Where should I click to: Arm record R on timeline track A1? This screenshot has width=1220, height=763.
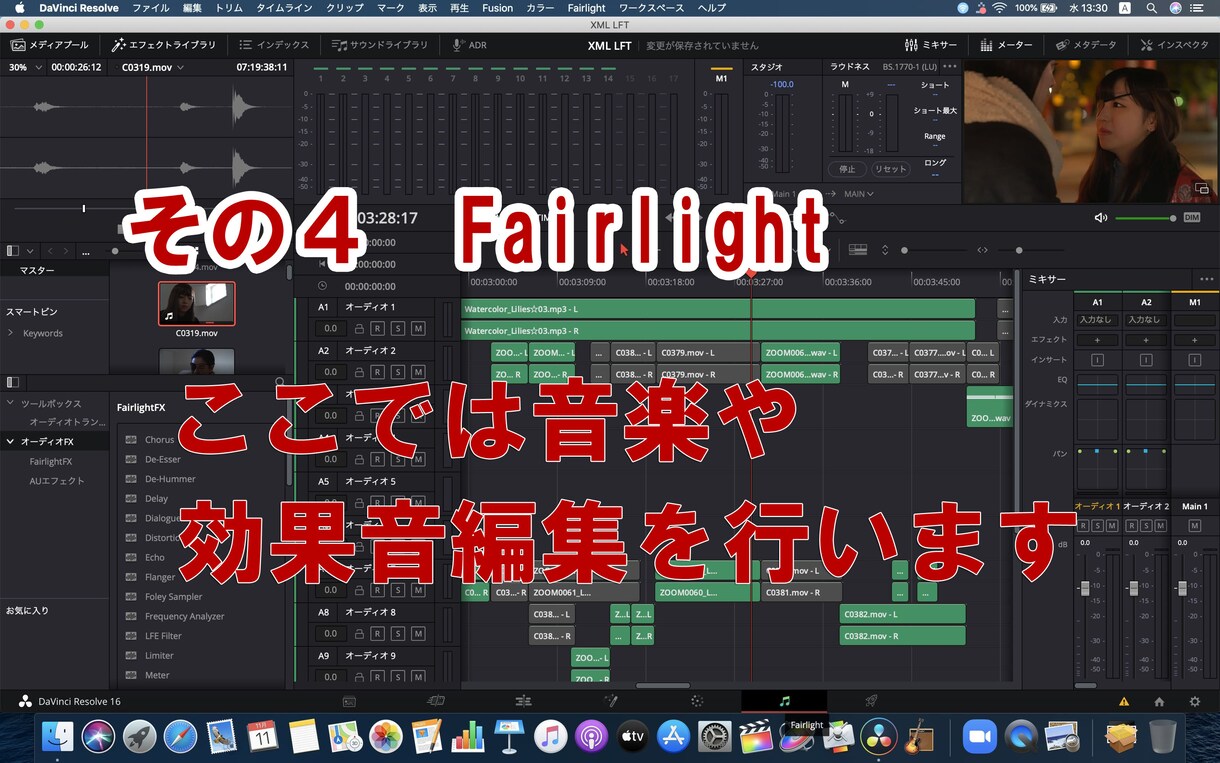click(x=378, y=328)
